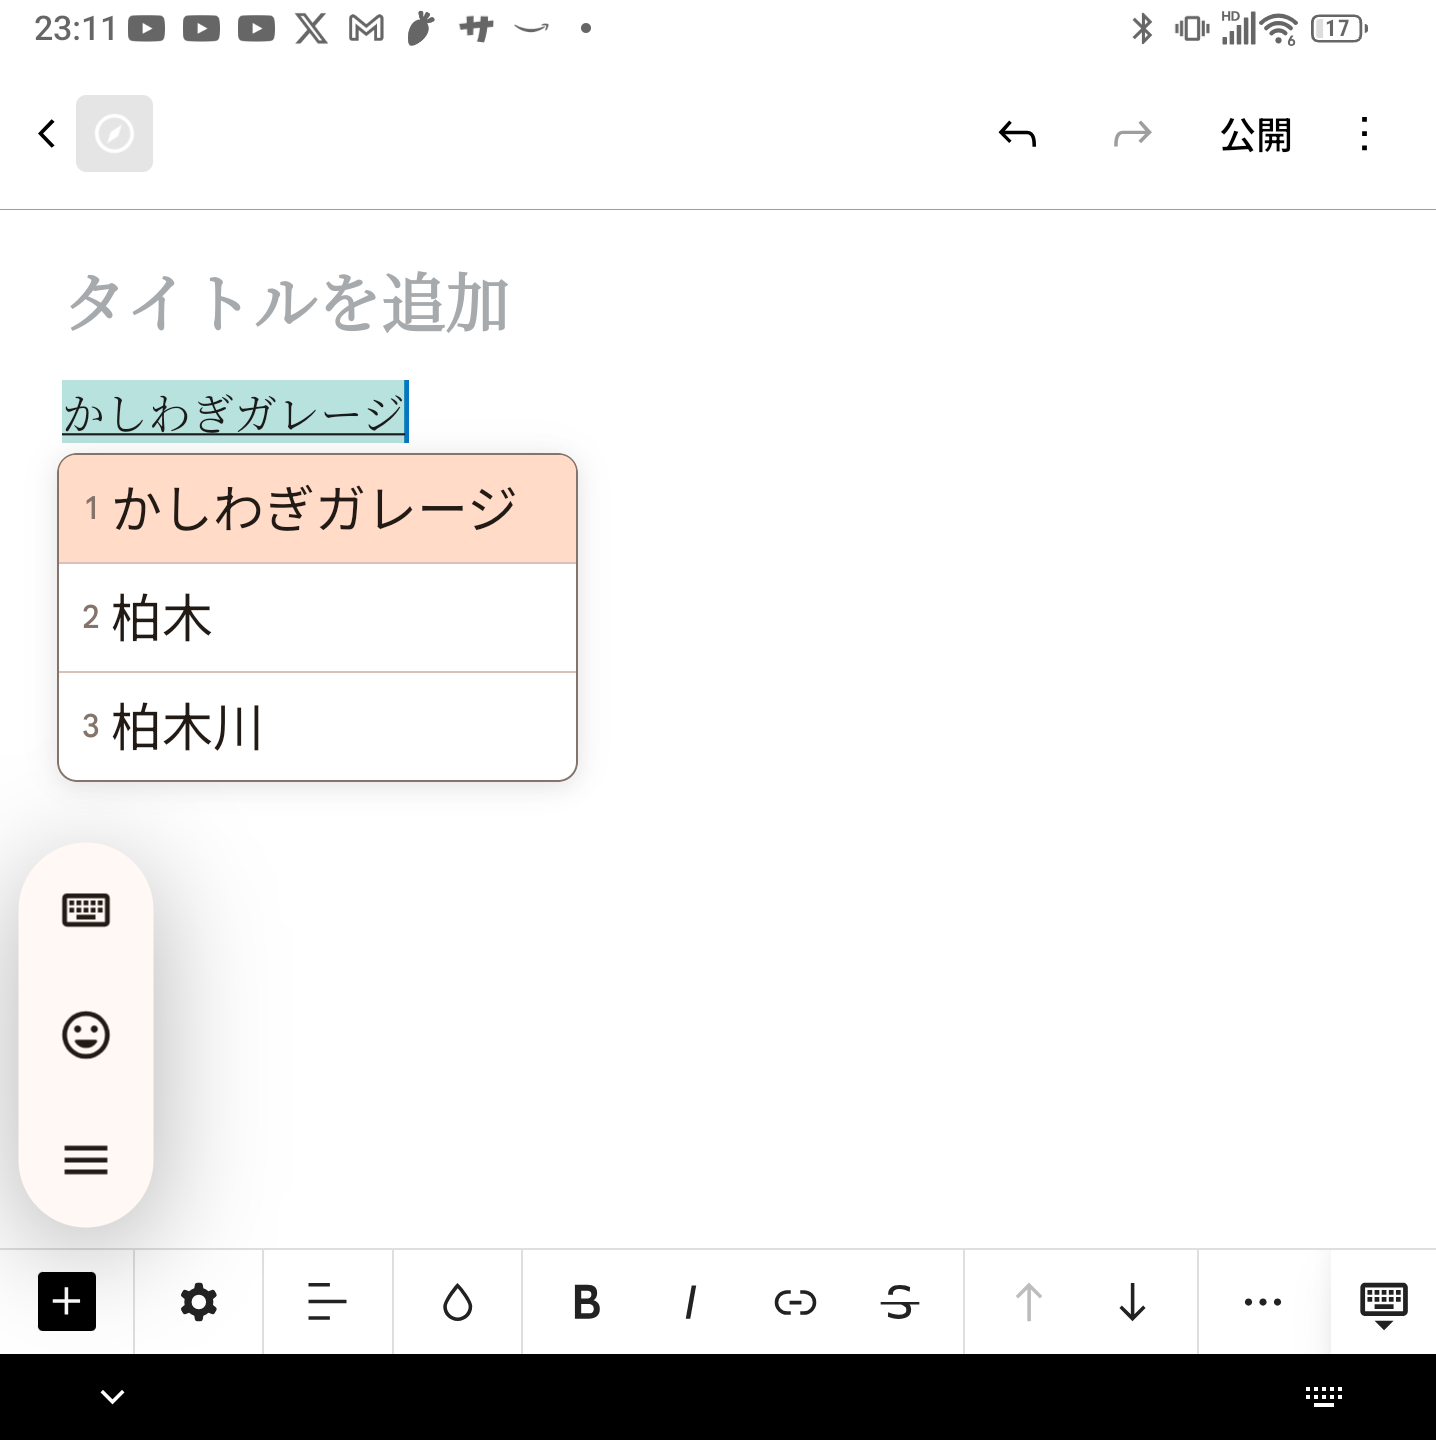Screen dimensions: 1436x1440
Task: Undo the last edit
Action: tap(1017, 134)
